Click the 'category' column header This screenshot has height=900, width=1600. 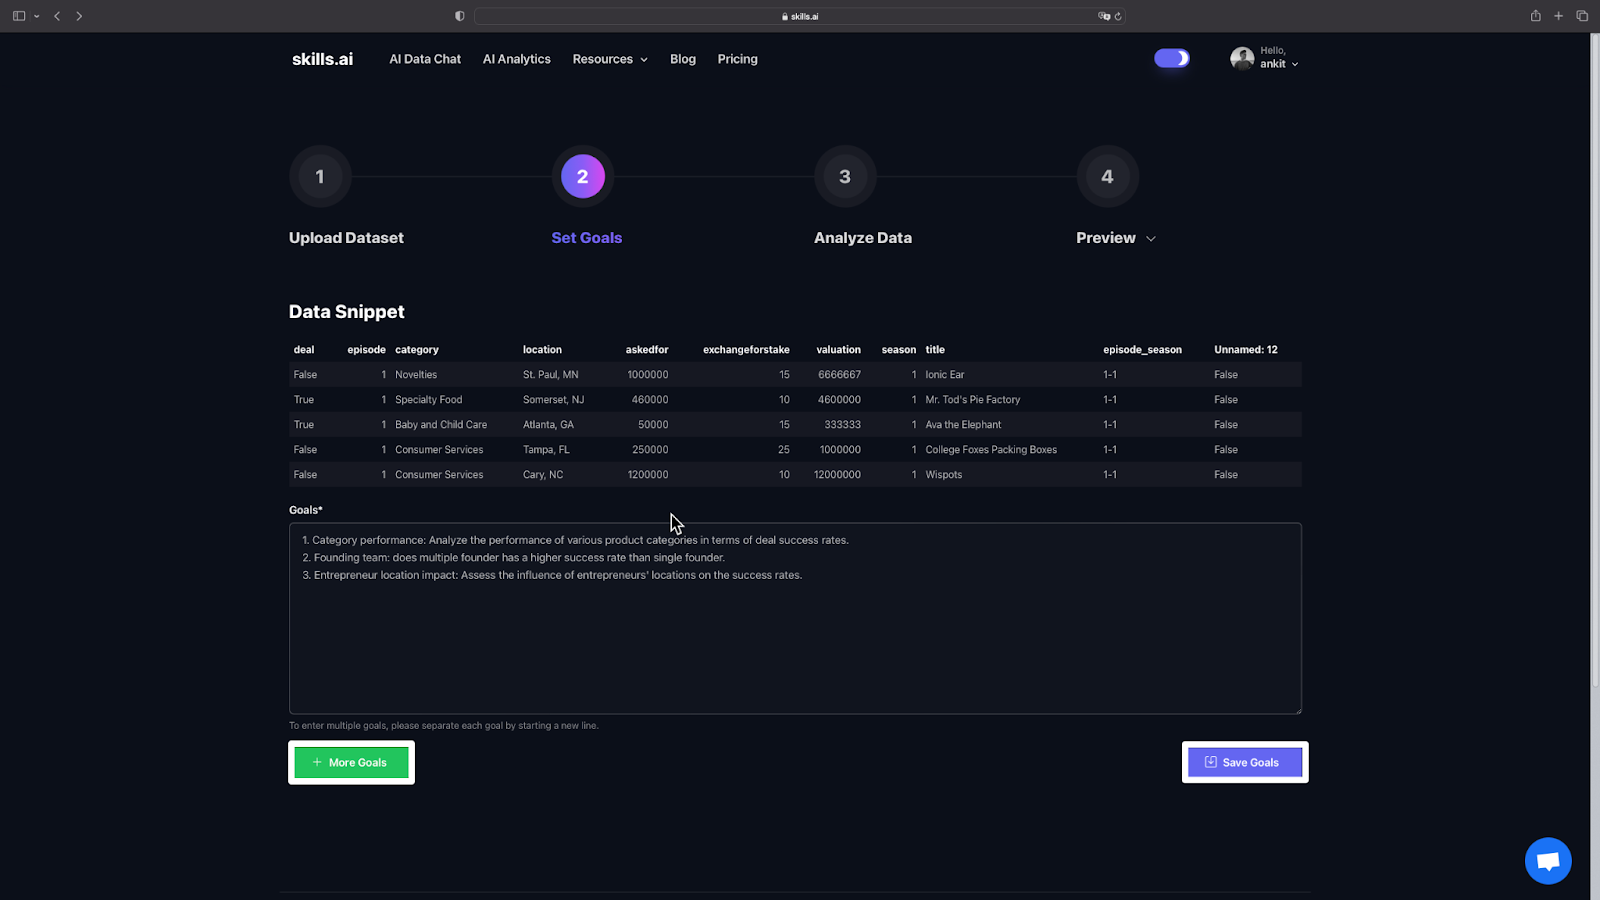pyautogui.click(x=417, y=350)
